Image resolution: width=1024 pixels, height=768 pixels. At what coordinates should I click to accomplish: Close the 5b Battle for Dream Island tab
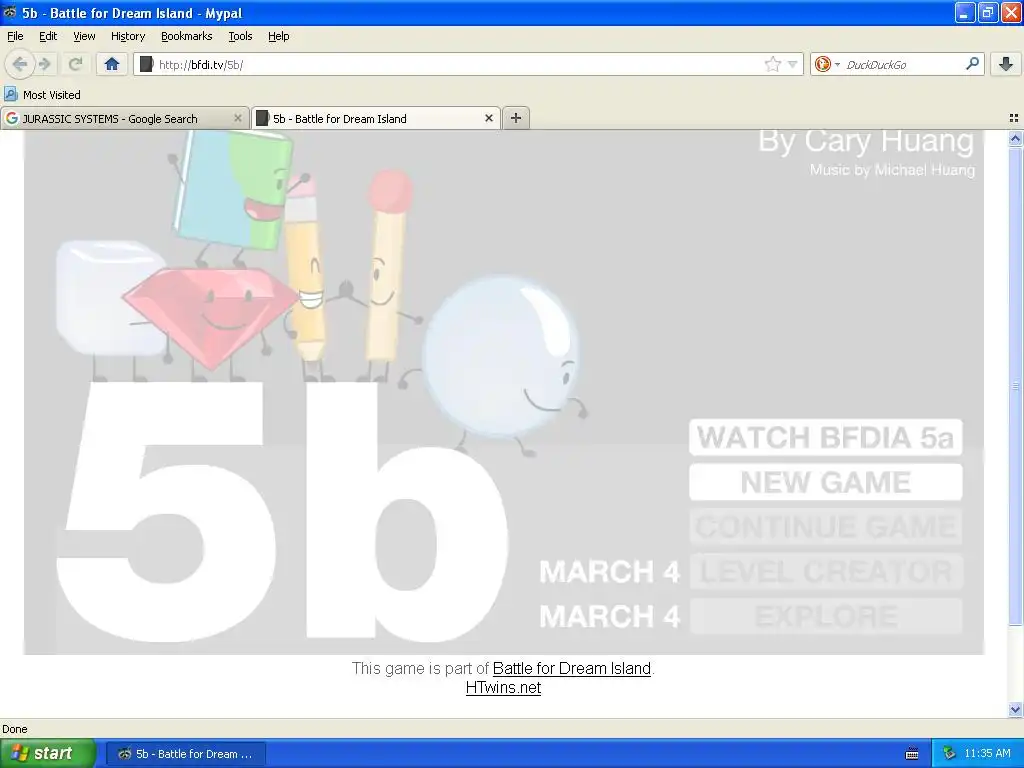[x=488, y=118]
